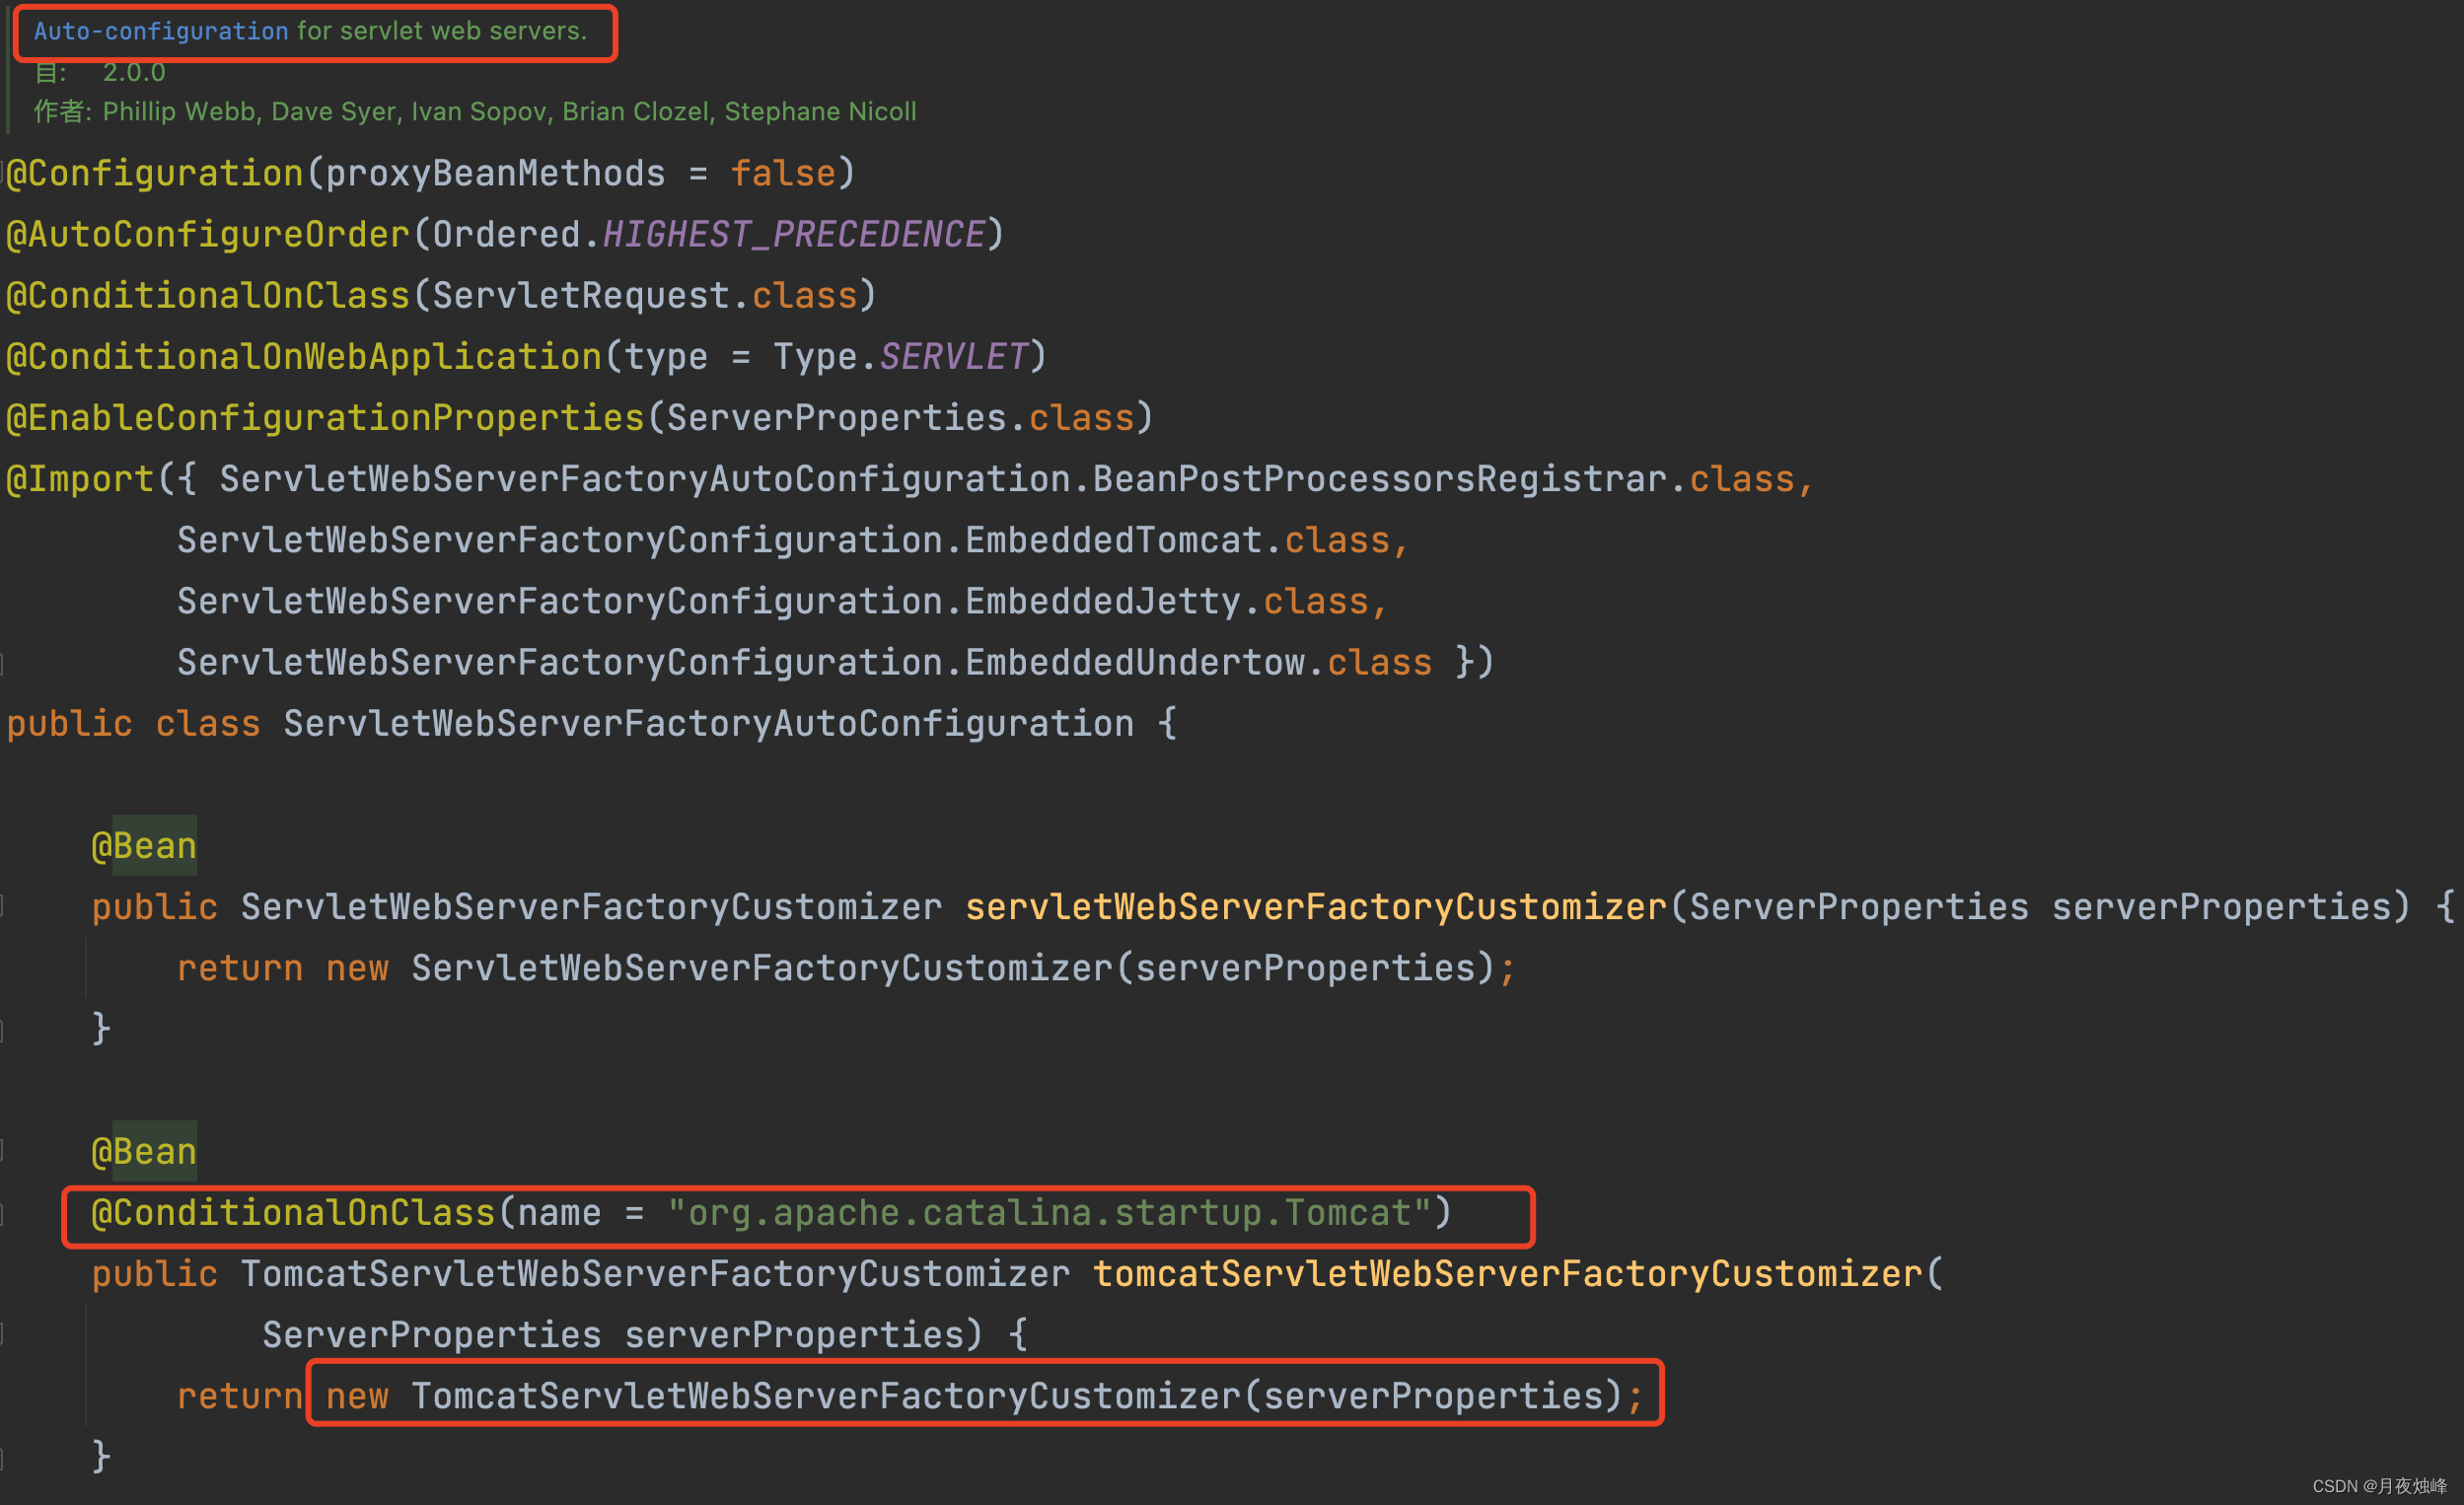The width and height of the screenshot is (2464, 1505).
Task: Click the @AutoConfigureOrder annotation
Action: (x=208, y=235)
